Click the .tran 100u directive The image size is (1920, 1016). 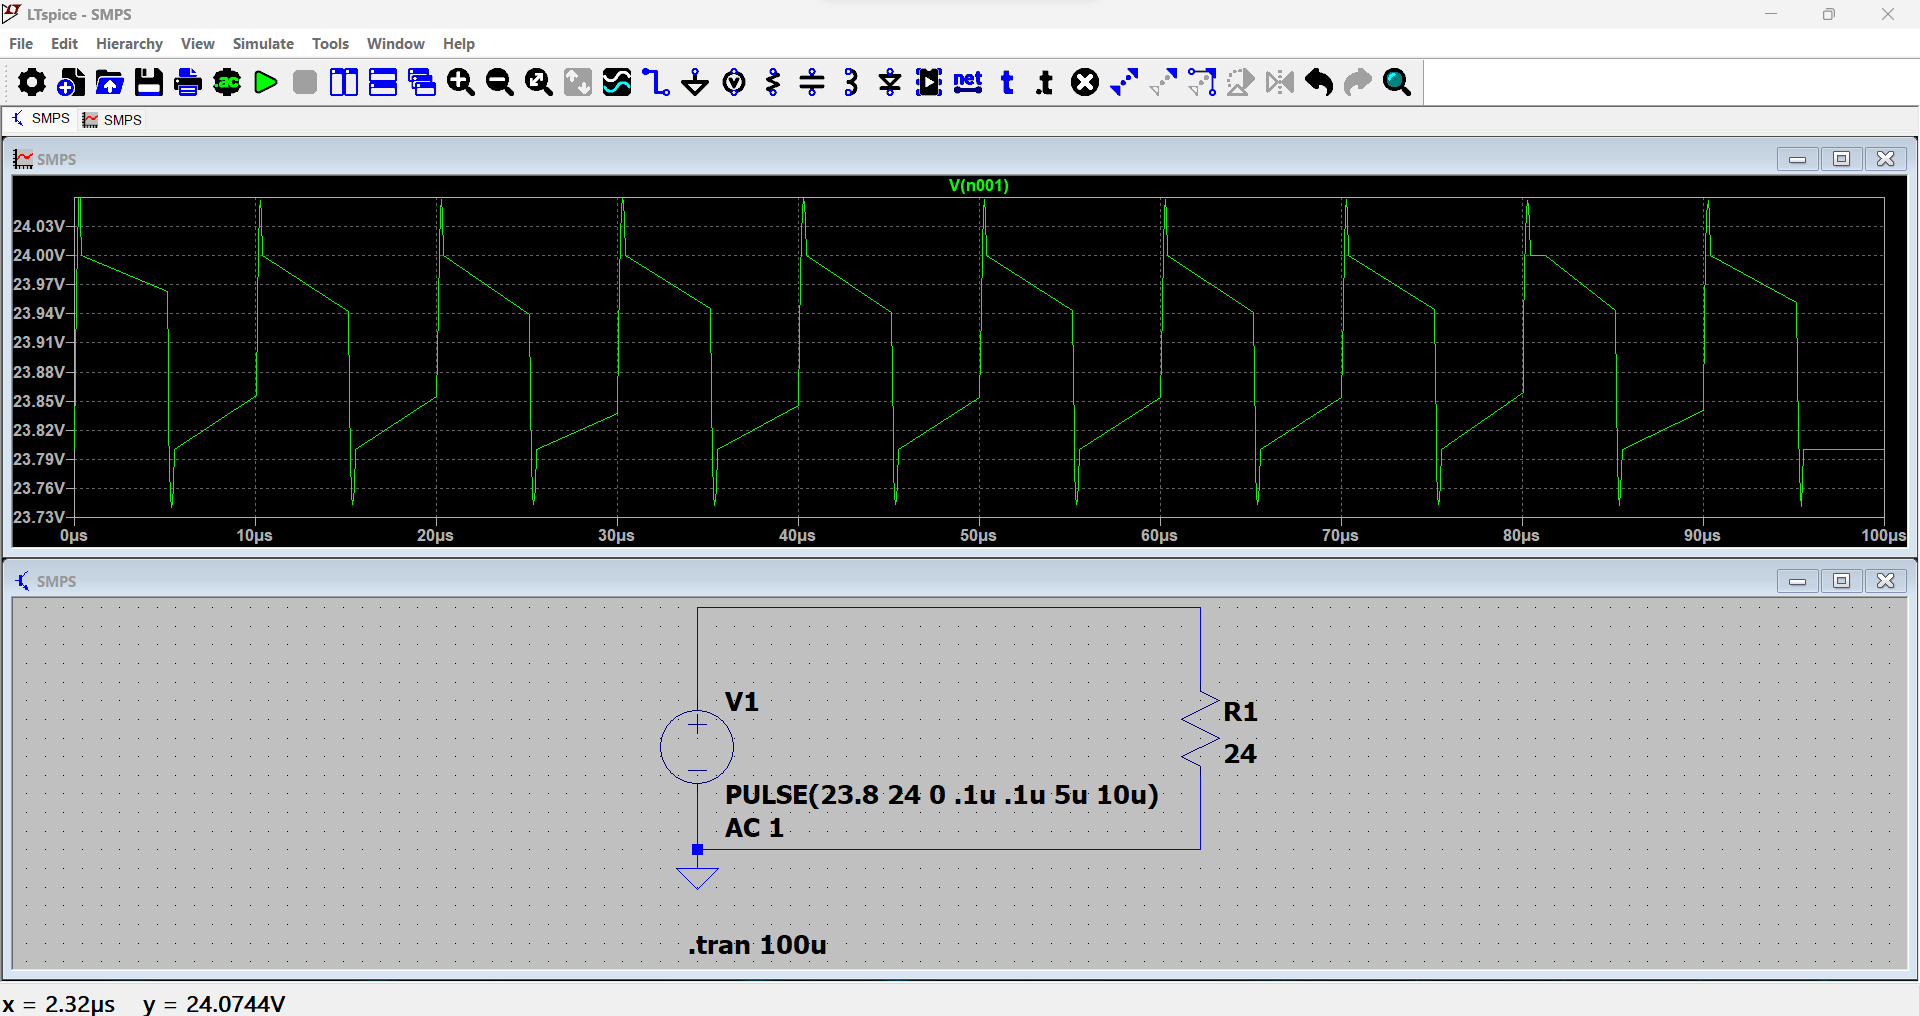click(757, 945)
